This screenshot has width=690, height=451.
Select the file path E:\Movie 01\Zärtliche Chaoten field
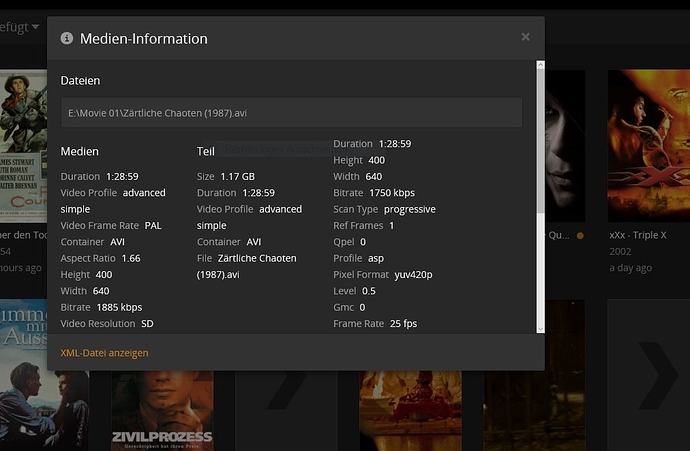pos(291,113)
